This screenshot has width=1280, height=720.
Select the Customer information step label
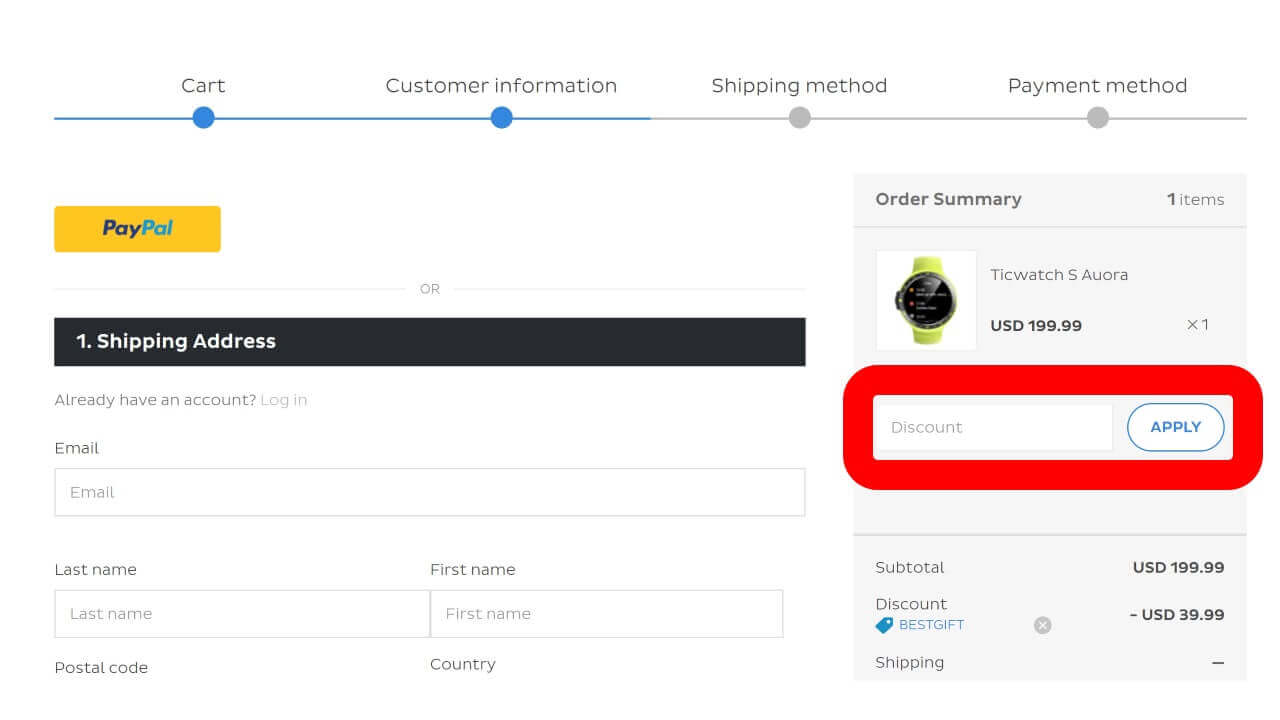[501, 86]
